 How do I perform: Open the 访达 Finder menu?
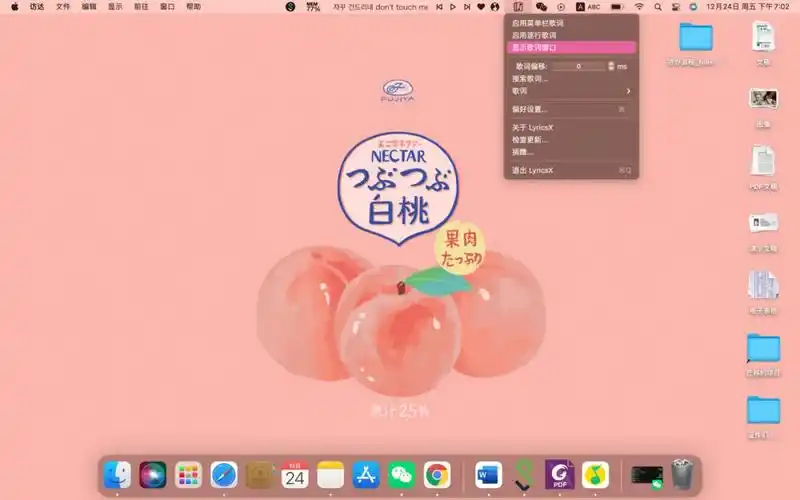(x=37, y=7)
